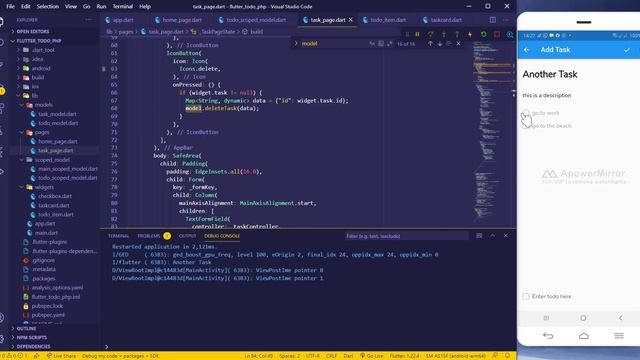Click Go Live in status bar

click(371, 356)
